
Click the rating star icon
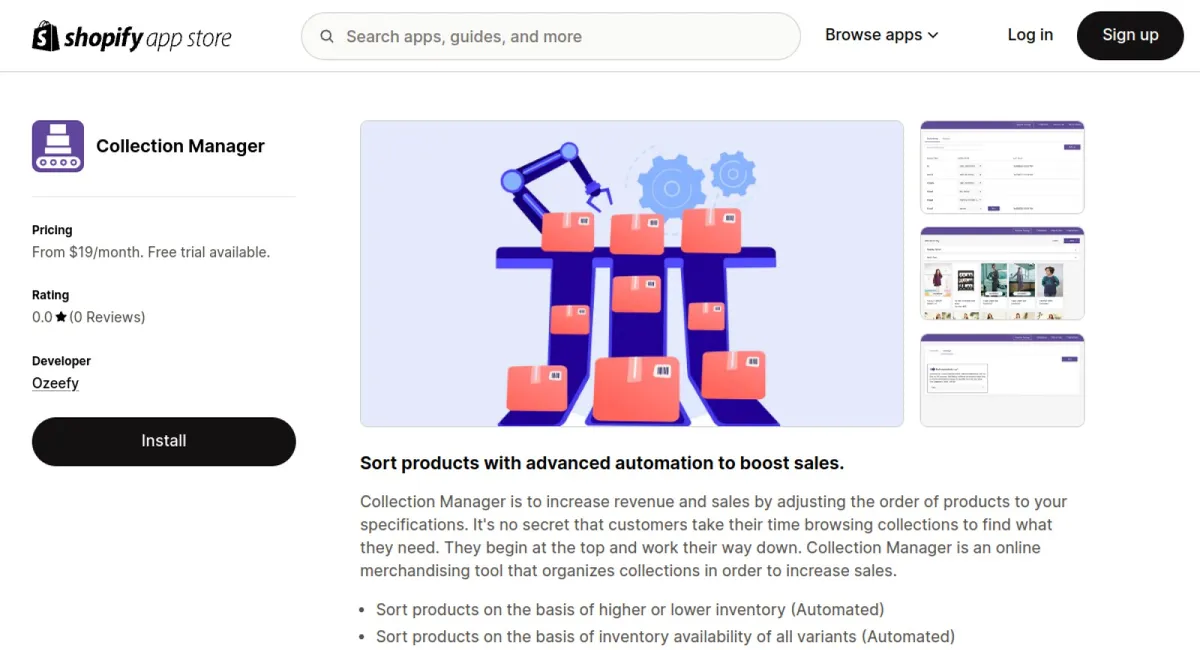61,317
